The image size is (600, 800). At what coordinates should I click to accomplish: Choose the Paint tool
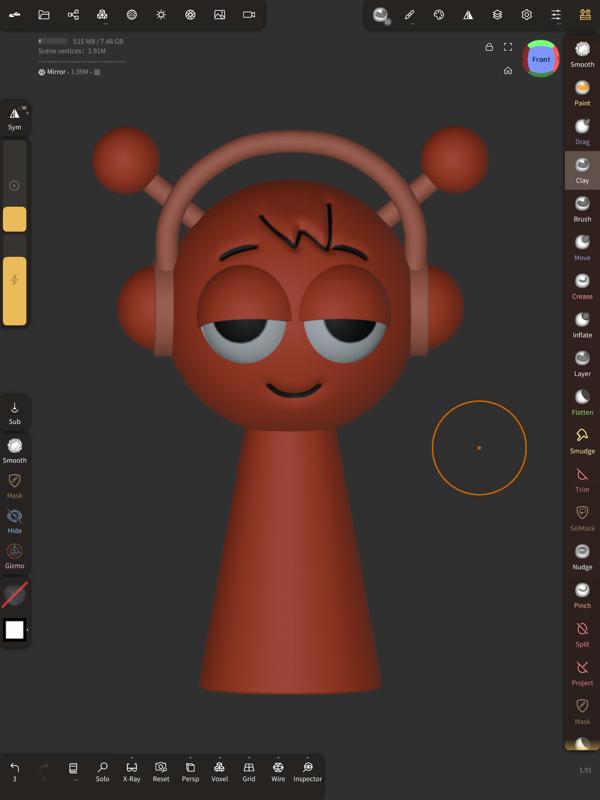[582, 93]
